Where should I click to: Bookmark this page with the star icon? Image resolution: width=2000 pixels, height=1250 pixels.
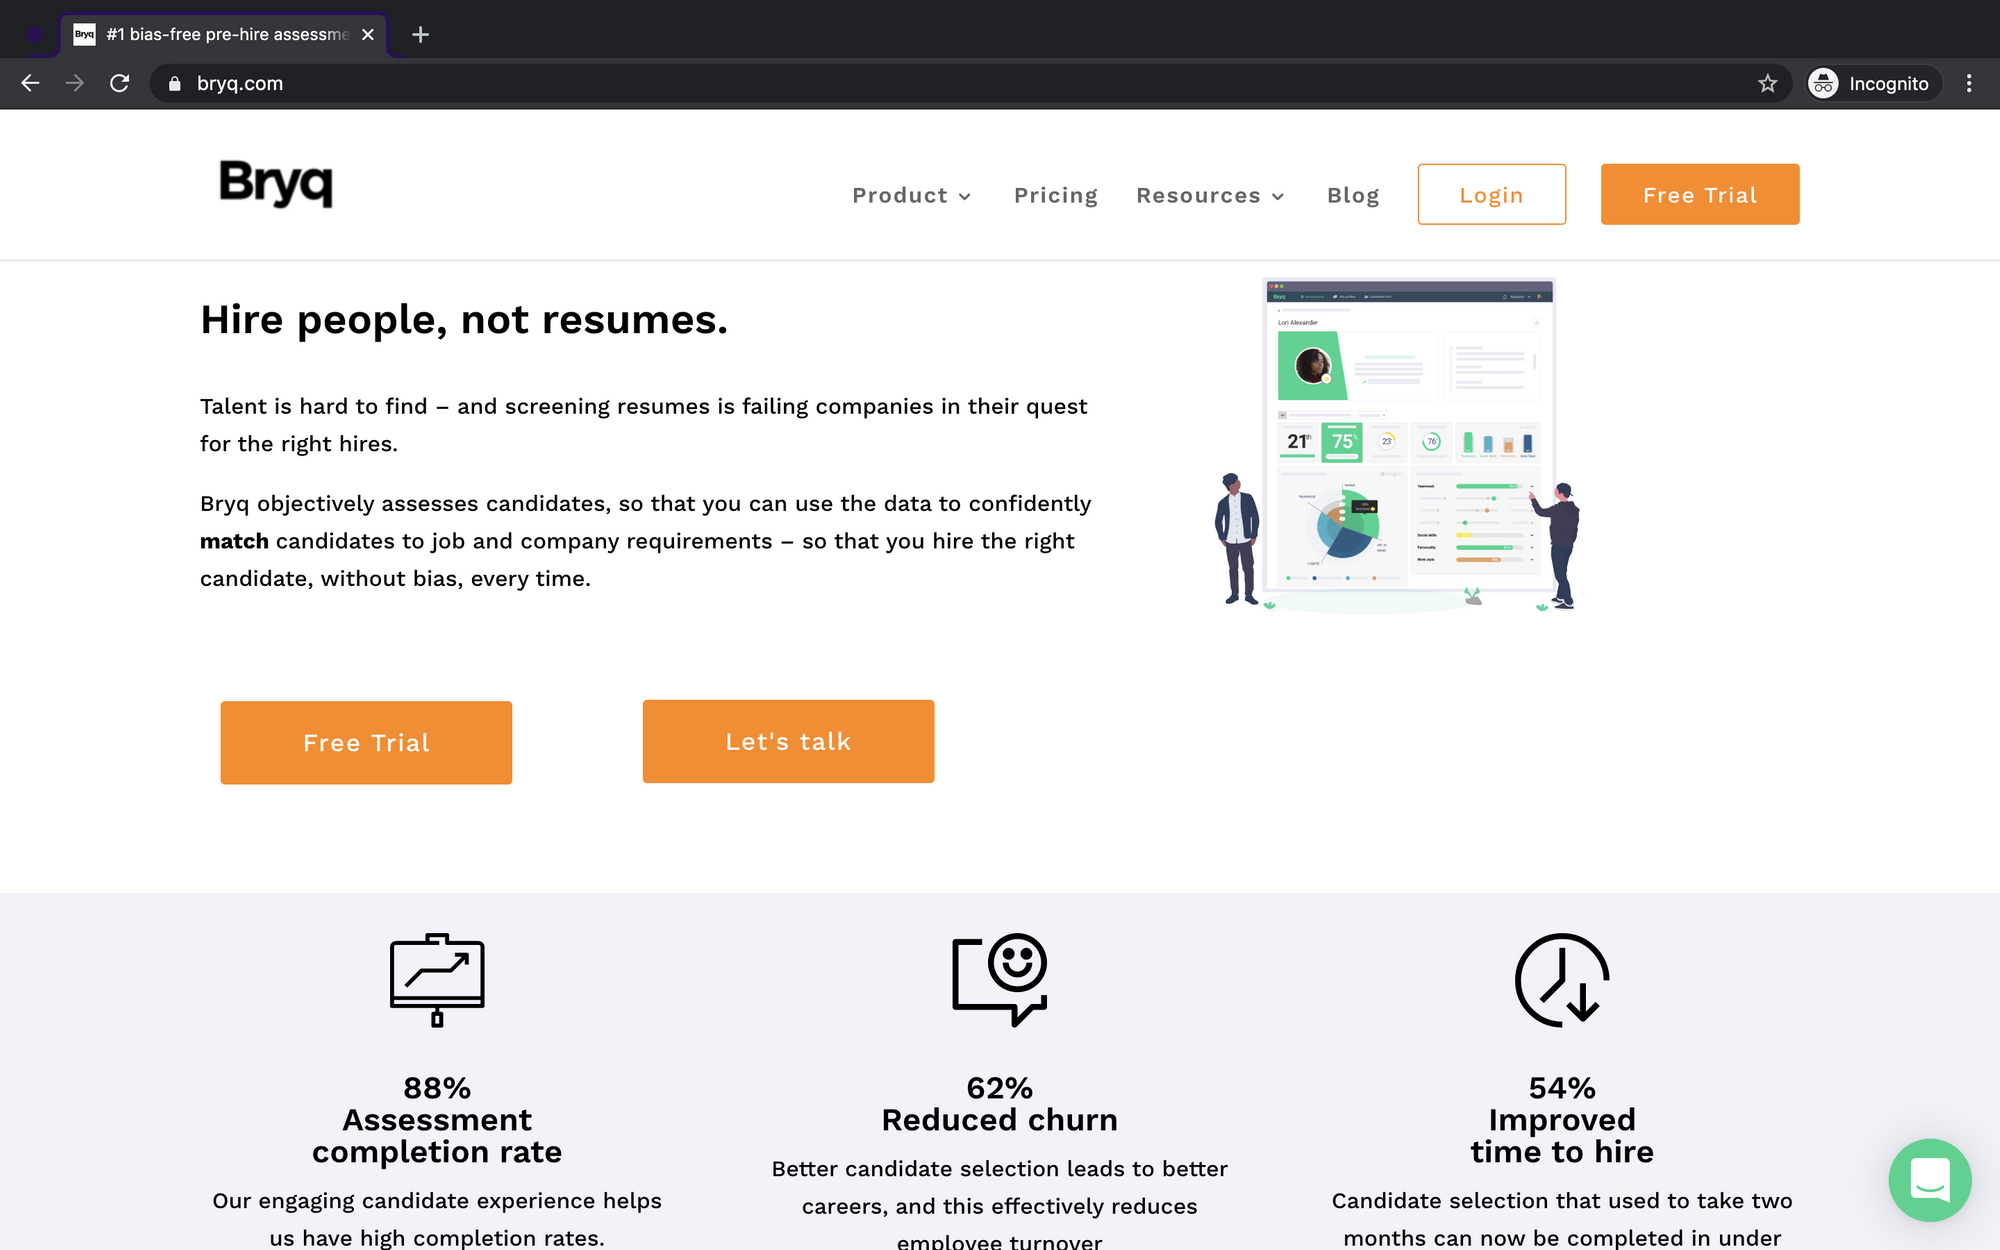pyautogui.click(x=1768, y=83)
